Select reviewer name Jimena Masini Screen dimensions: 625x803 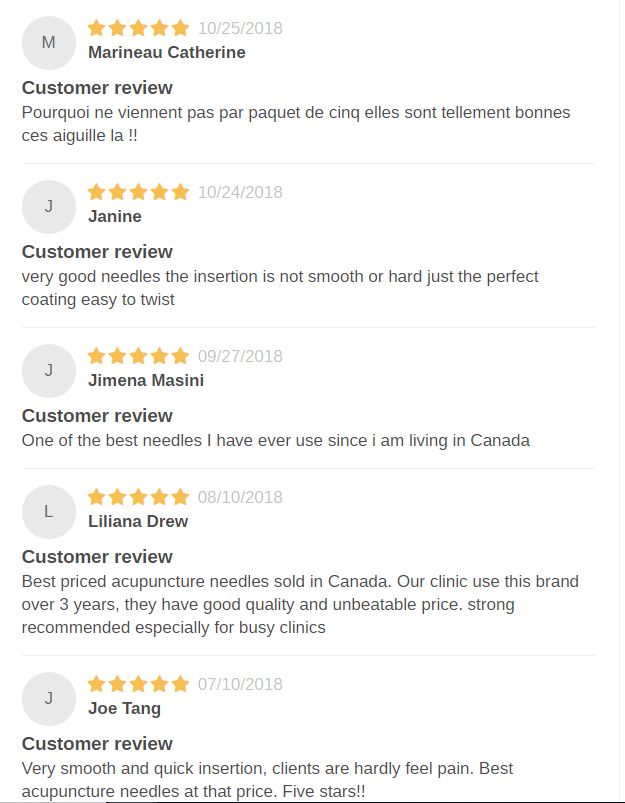point(146,380)
